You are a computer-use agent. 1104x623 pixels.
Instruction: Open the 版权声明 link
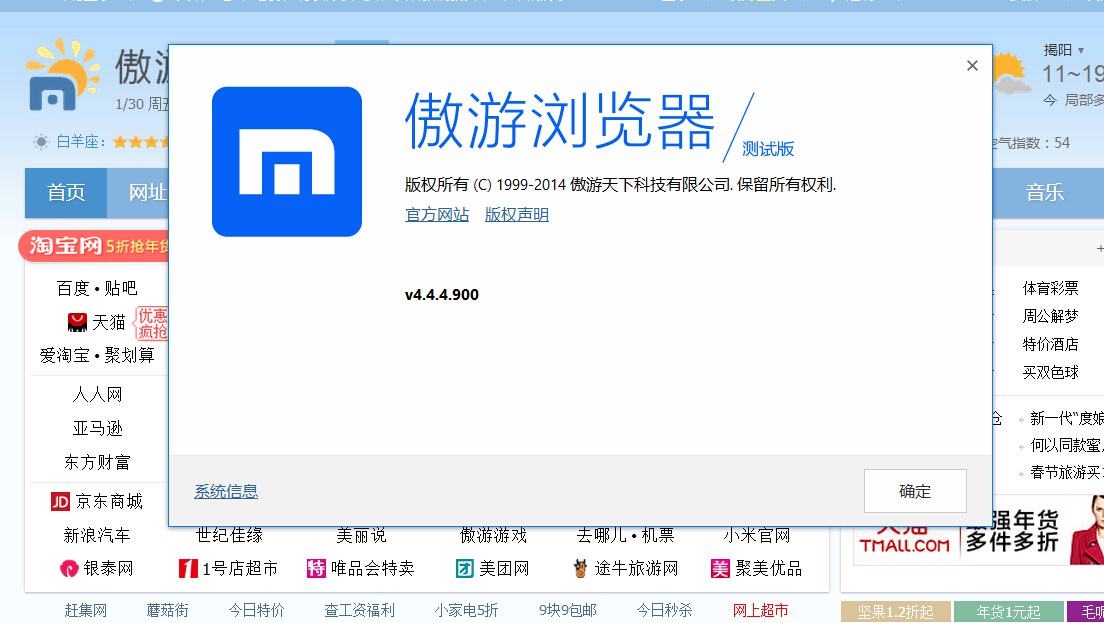517,215
